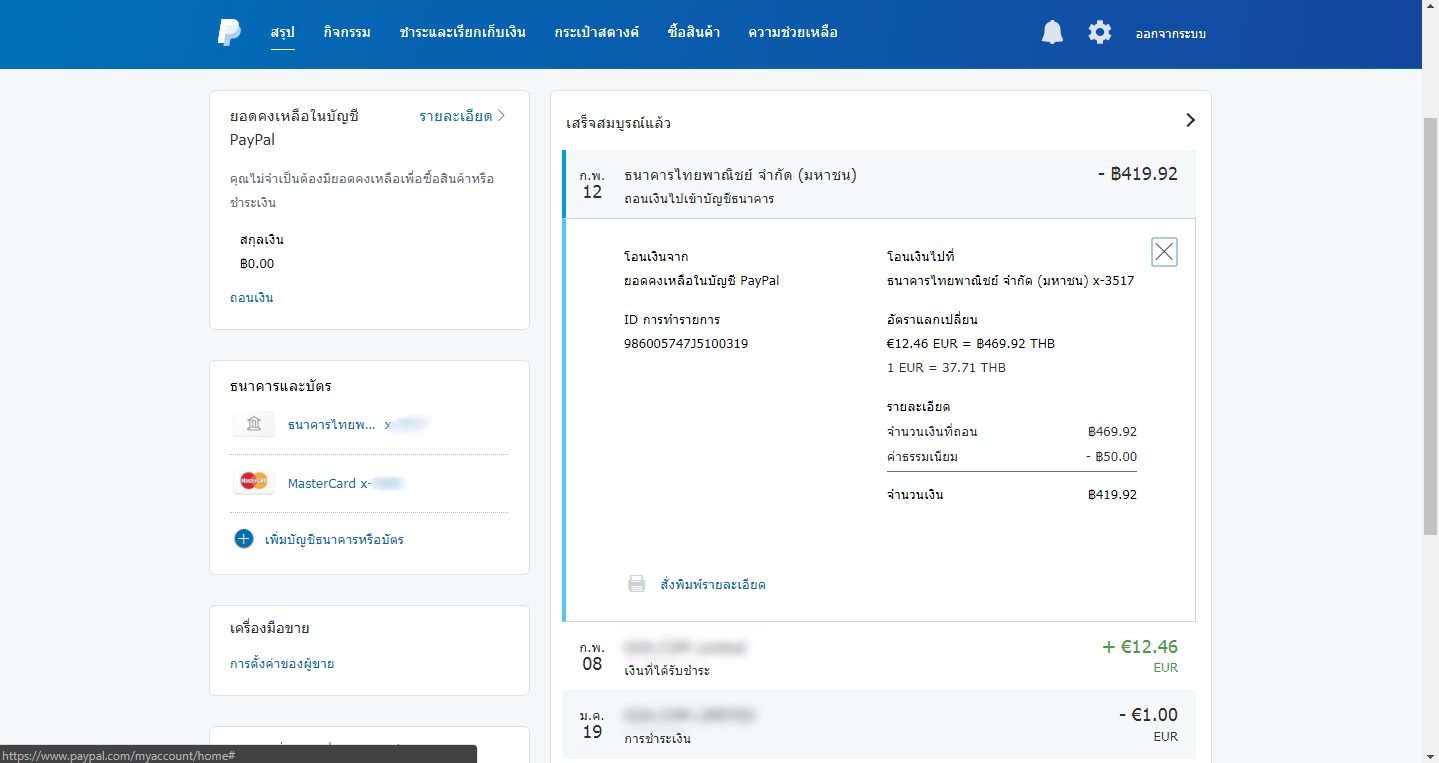Open the notifications bell

click(x=1052, y=32)
